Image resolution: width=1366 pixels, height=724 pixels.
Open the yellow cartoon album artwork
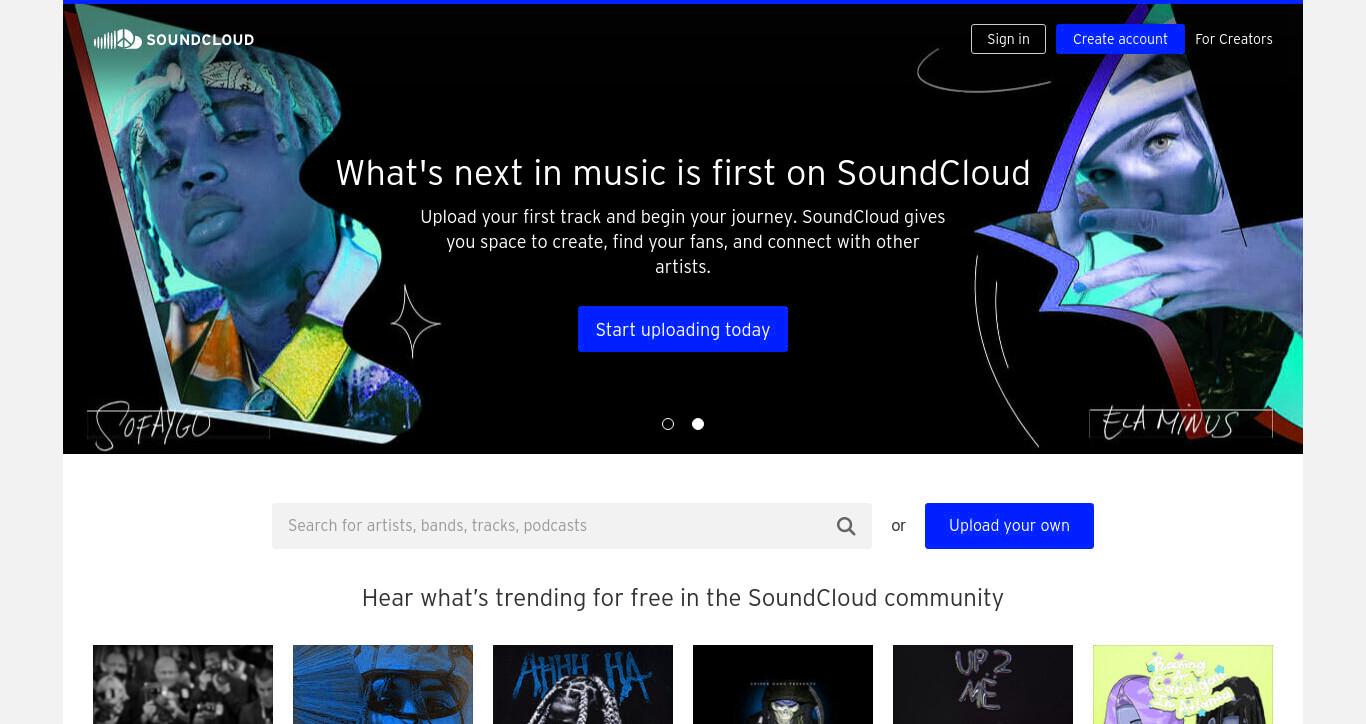pos(1183,684)
